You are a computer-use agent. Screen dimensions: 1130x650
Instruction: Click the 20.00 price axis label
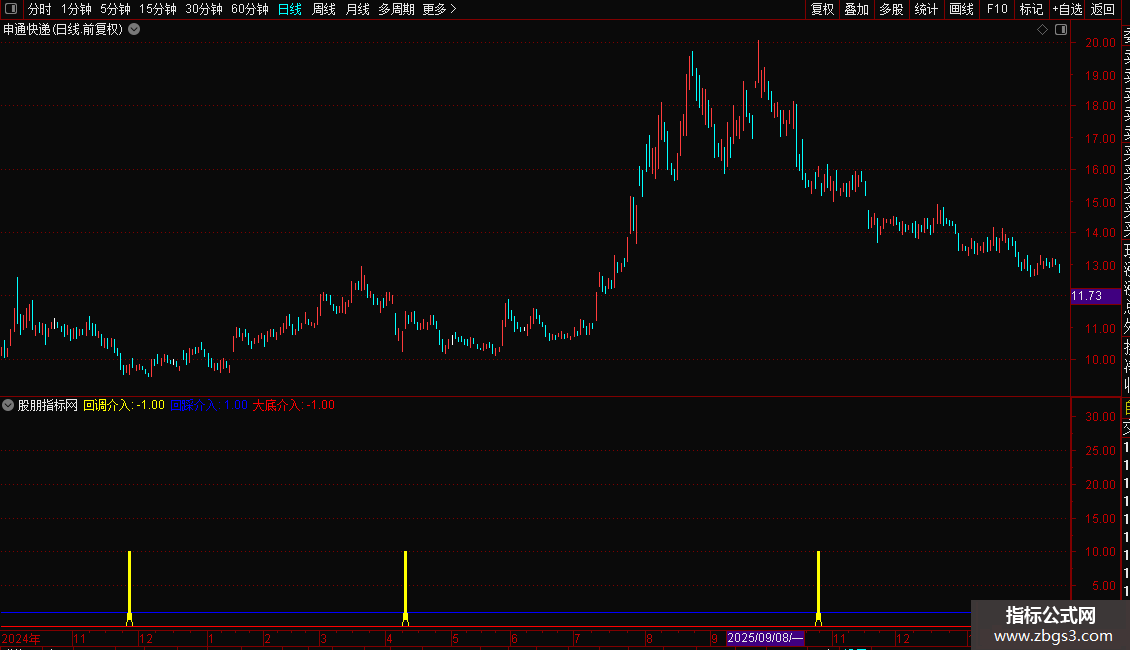point(1100,43)
